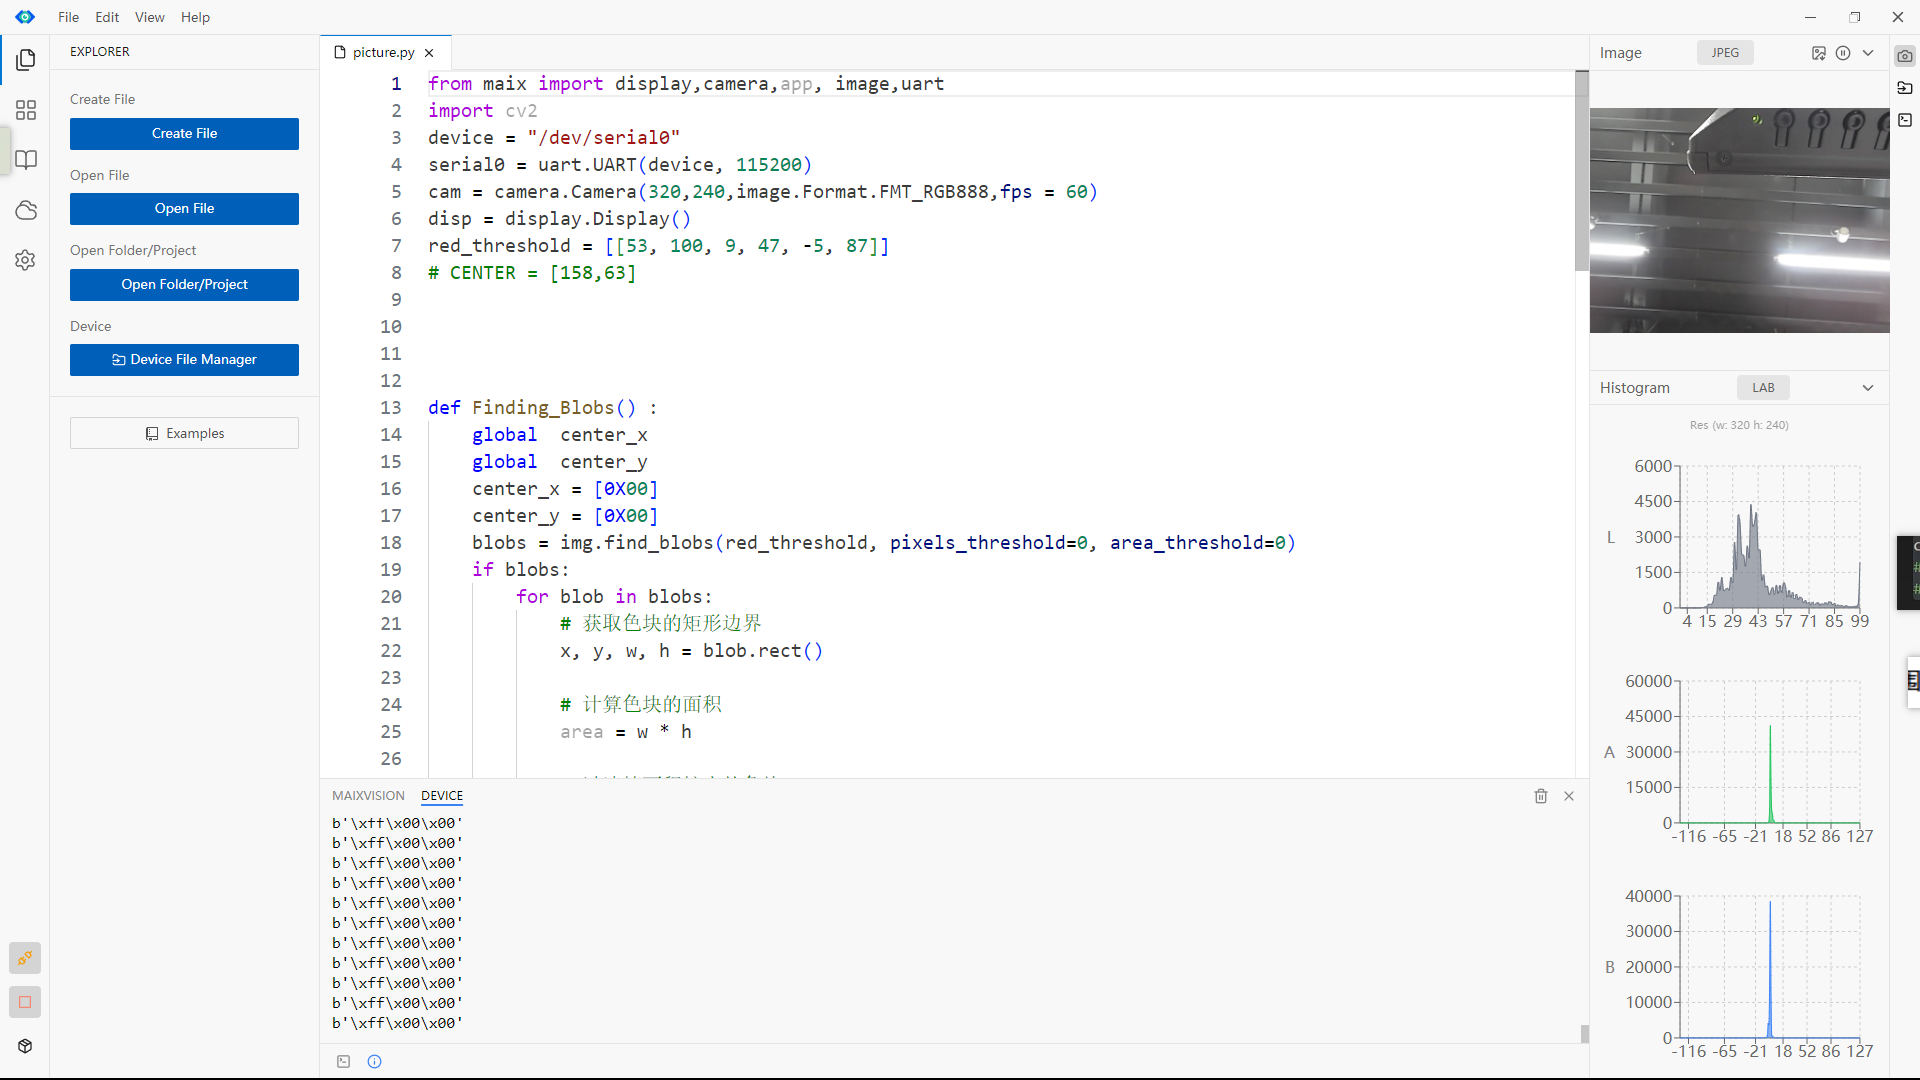Close the bottom log panel
Viewport: 1920px width, 1080px height.
[x=1569, y=796]
